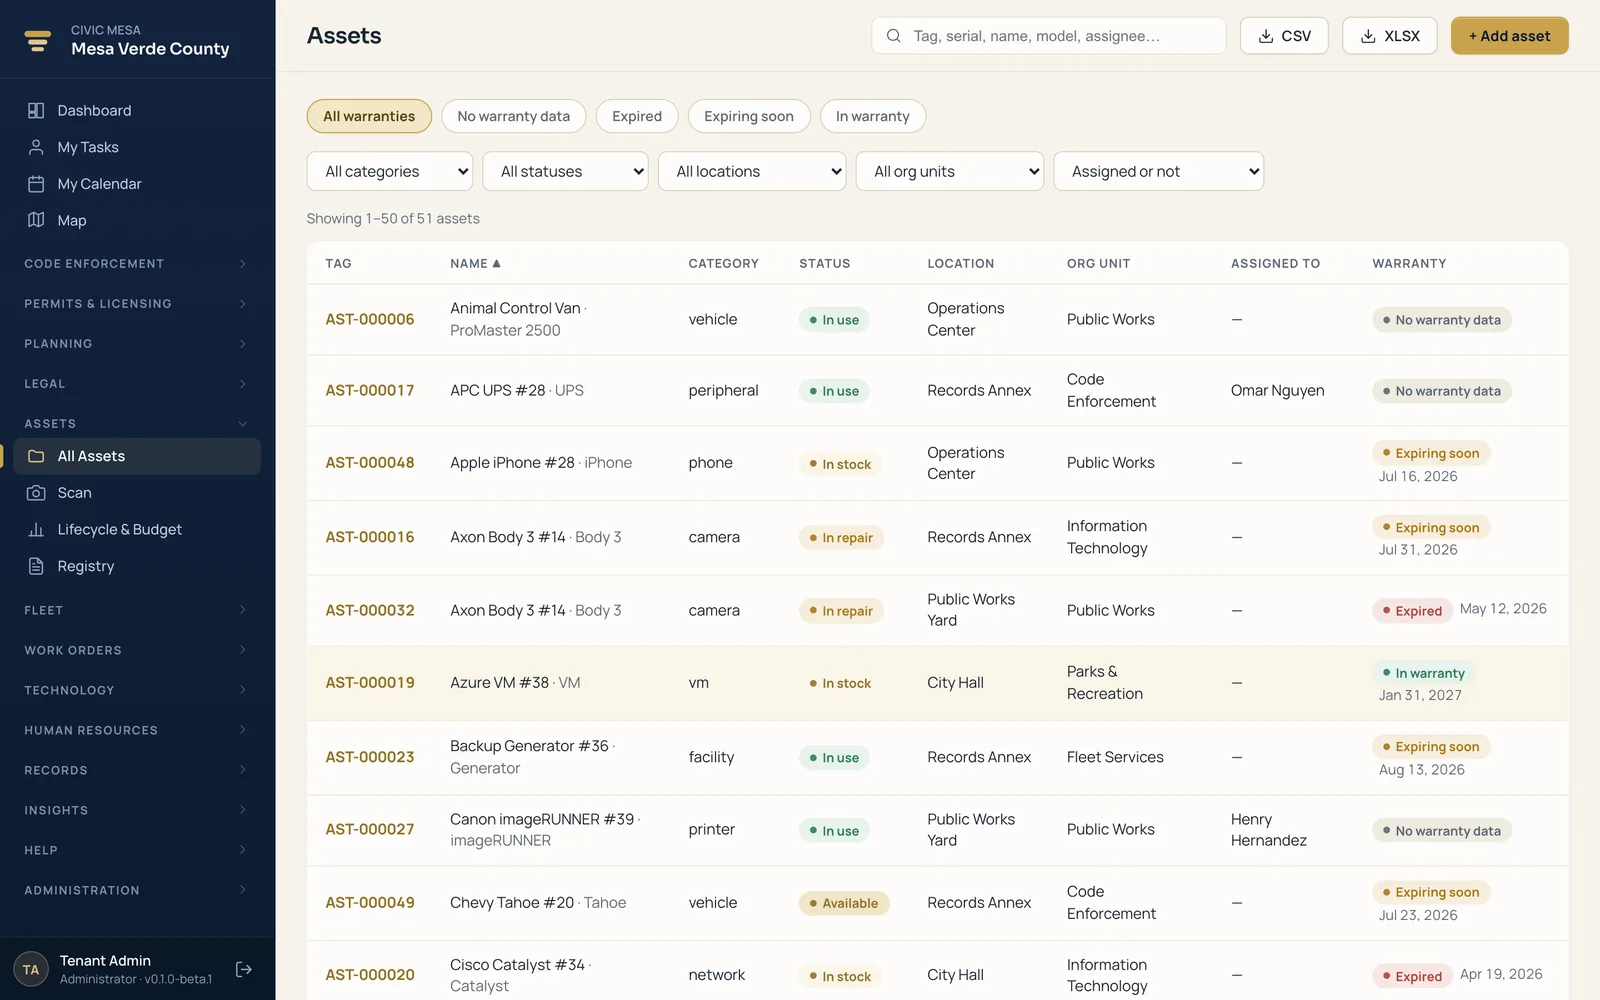
Task: Expand the Planning section
Action: (137, 344)
